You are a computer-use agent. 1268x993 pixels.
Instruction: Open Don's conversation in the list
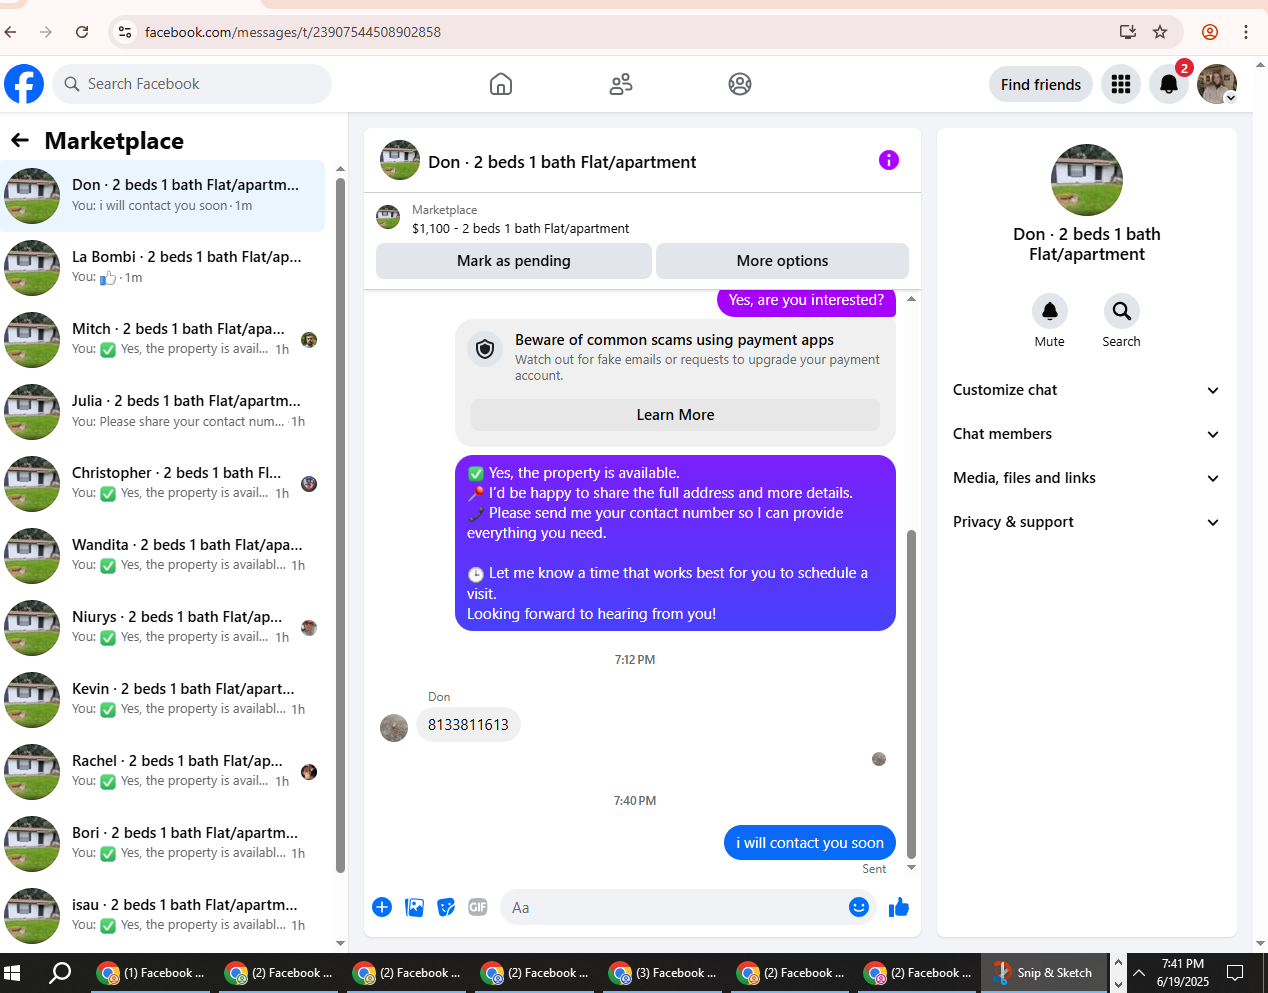(x=164, y=196)
